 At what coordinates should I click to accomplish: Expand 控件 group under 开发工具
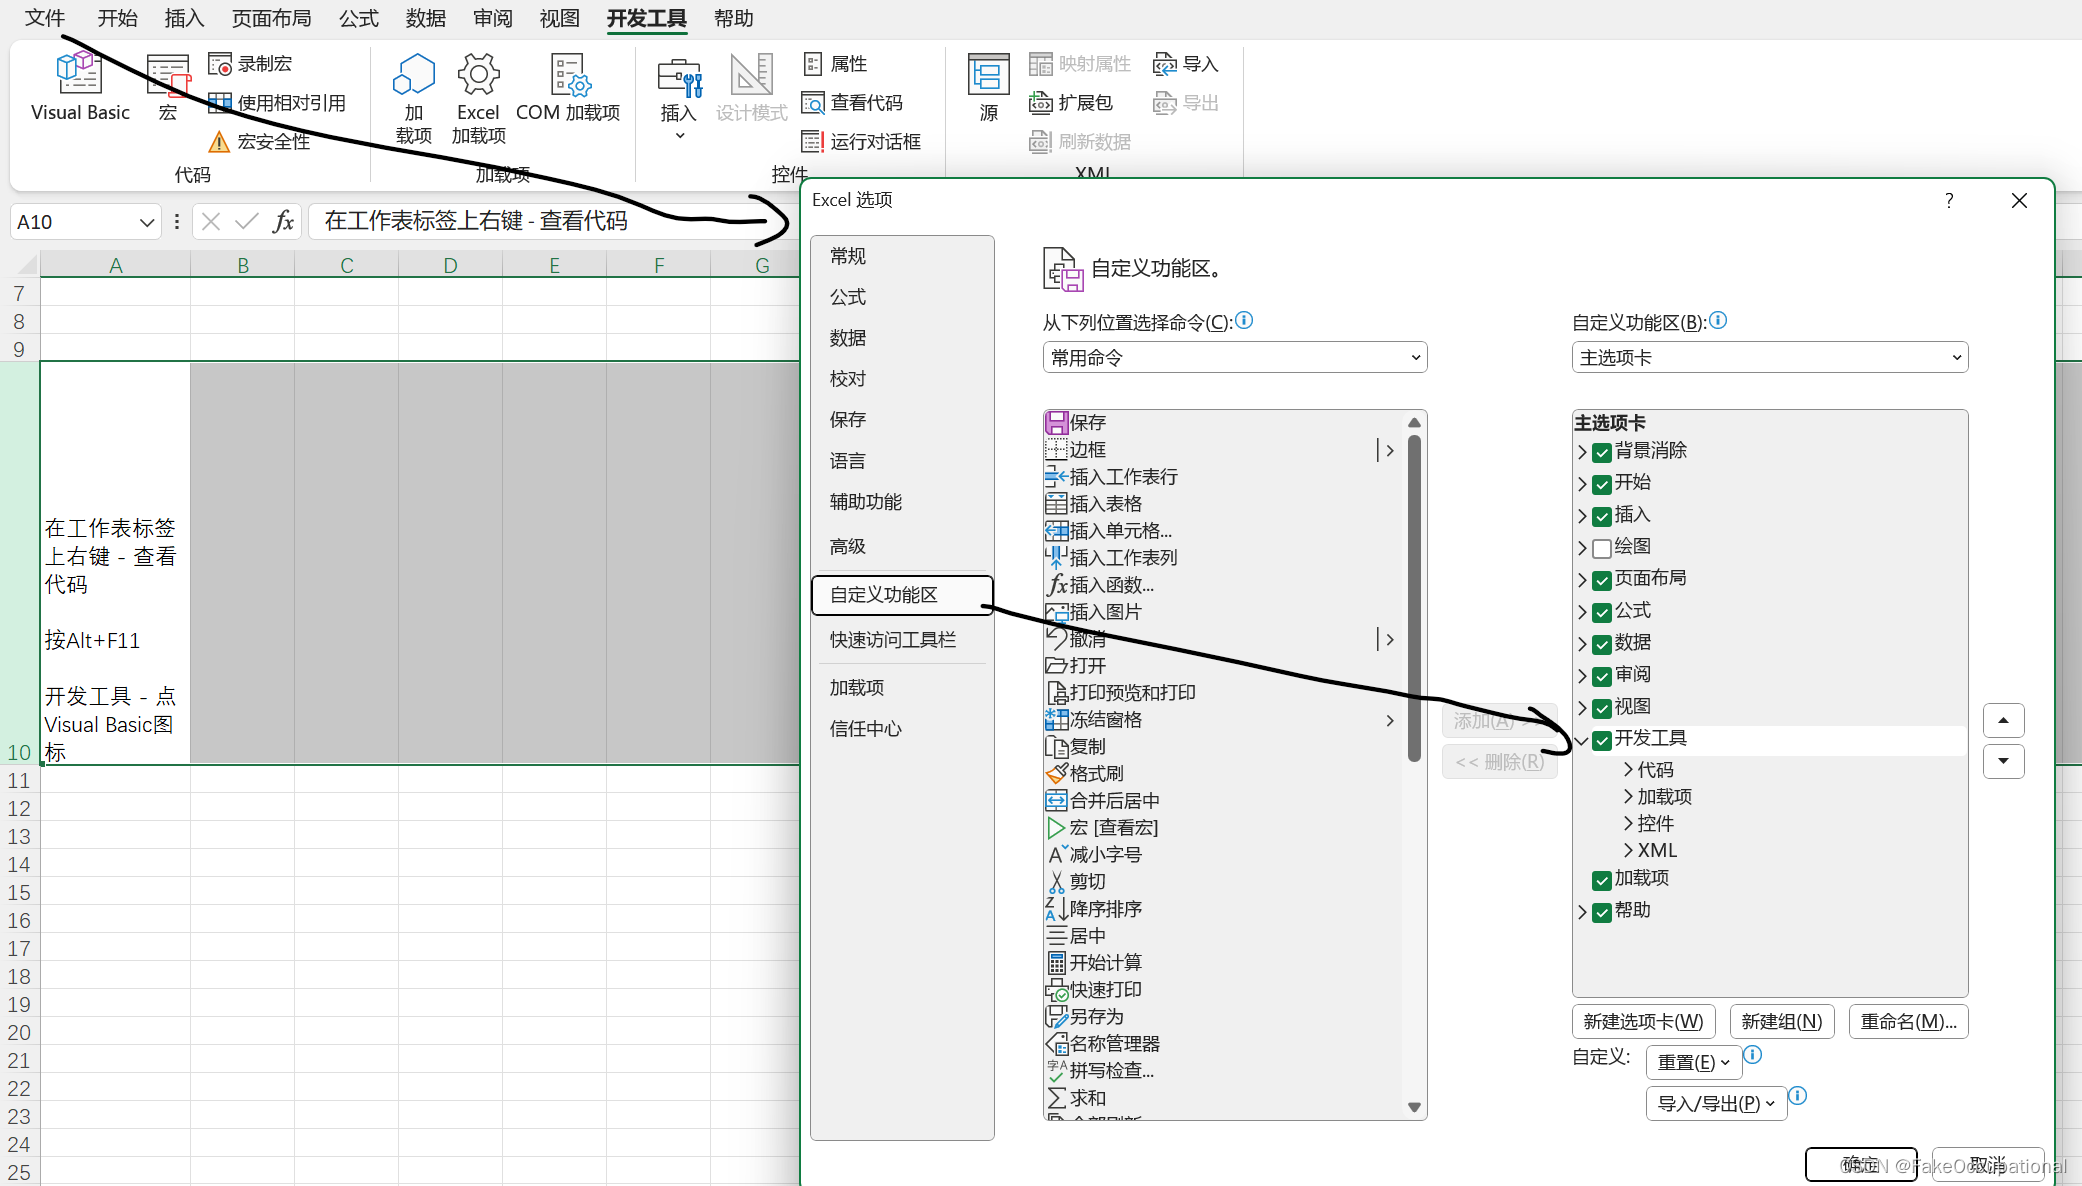pyautogui.click(x=1628, y=824)
